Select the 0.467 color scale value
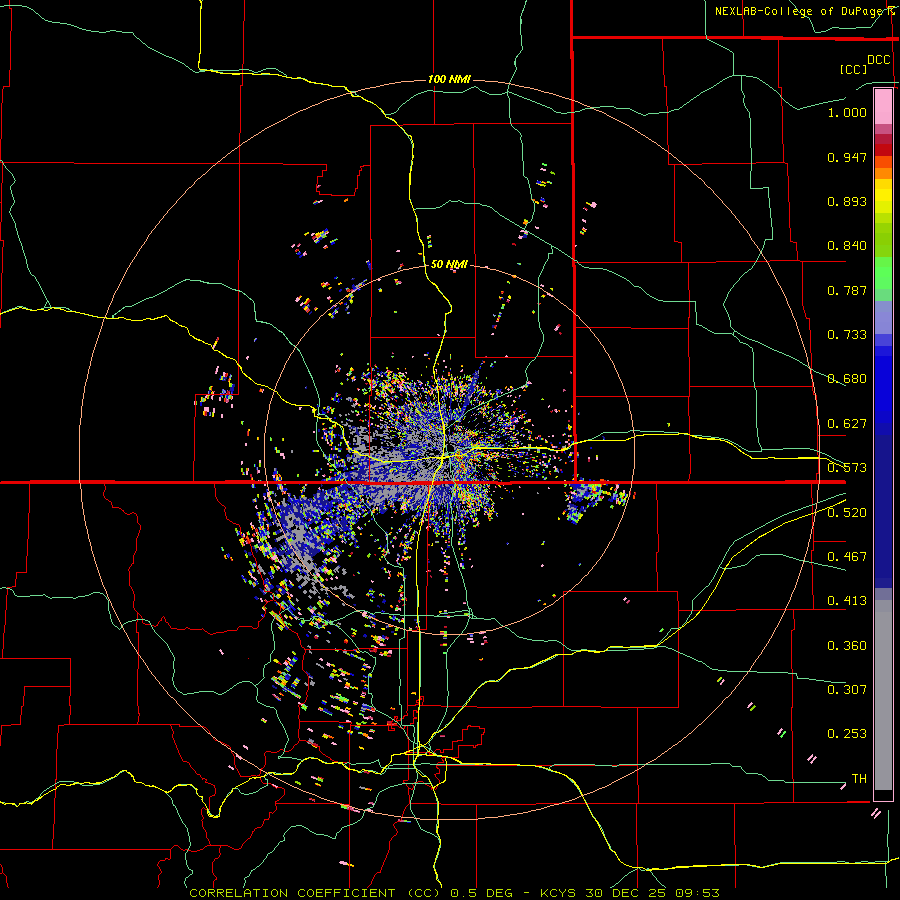Screen dimensions: 900x900 (847, 557)
